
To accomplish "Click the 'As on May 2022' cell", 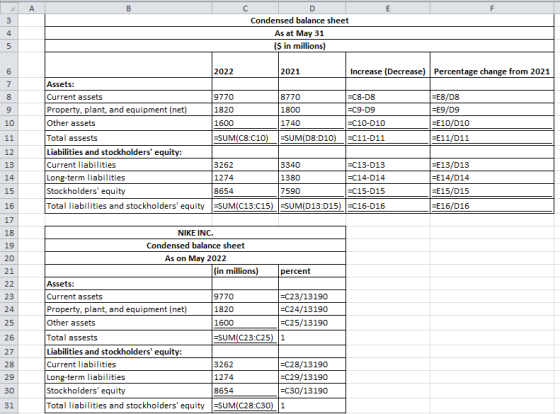I will (x=195, y=258).
